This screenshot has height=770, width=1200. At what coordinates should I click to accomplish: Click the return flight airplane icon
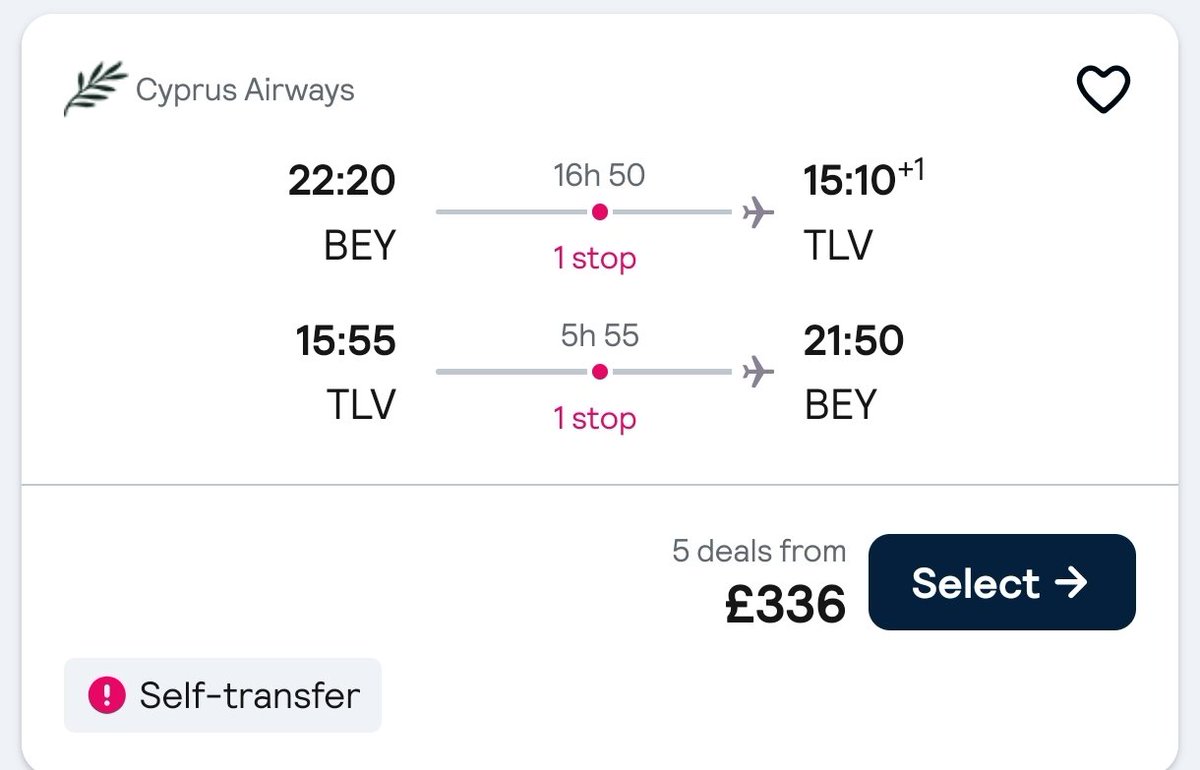point(759,372)
